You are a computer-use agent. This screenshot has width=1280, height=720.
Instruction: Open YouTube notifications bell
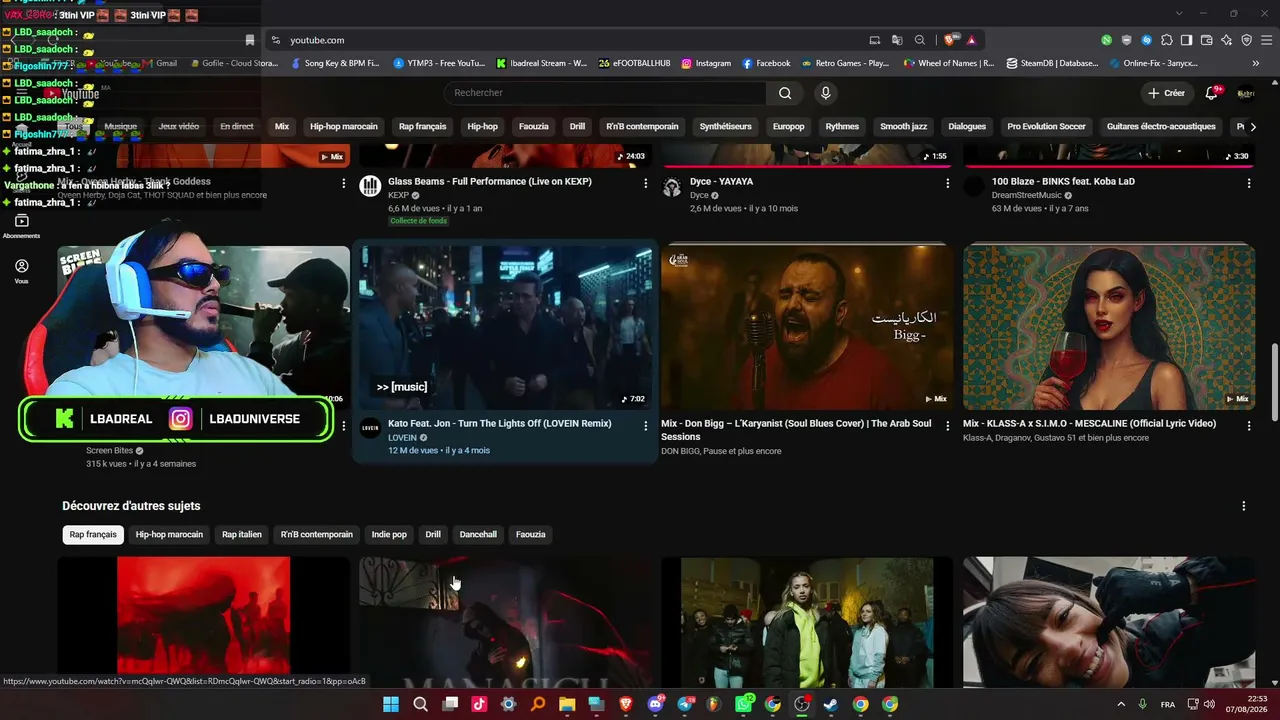pos(1211,93)
